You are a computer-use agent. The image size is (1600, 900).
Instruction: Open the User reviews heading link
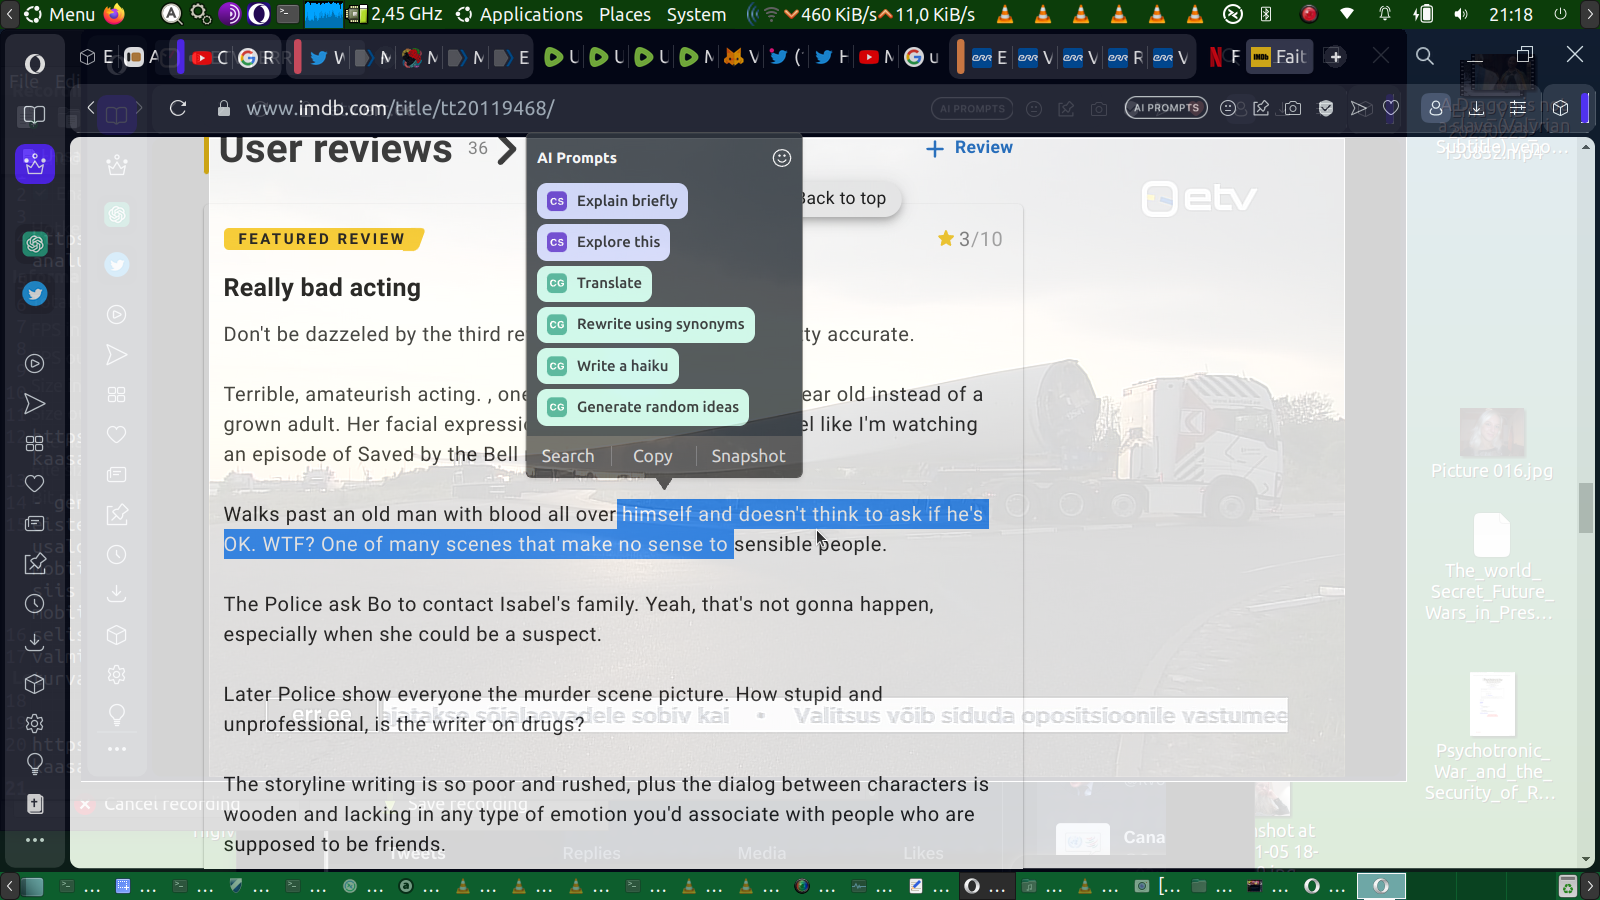pyautogui.click(x=336, y=150)
